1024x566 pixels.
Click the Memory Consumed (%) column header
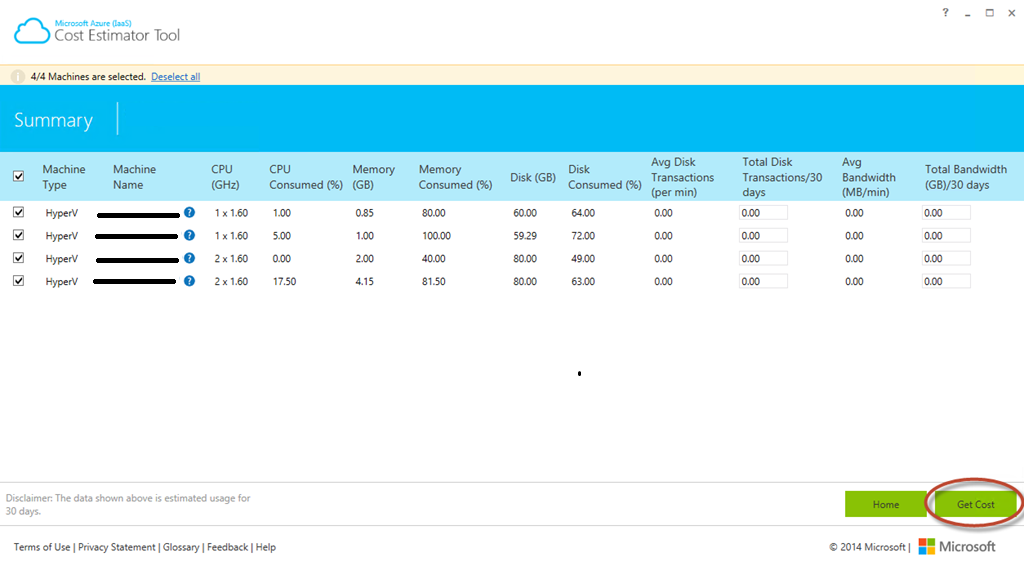(455, 177)
